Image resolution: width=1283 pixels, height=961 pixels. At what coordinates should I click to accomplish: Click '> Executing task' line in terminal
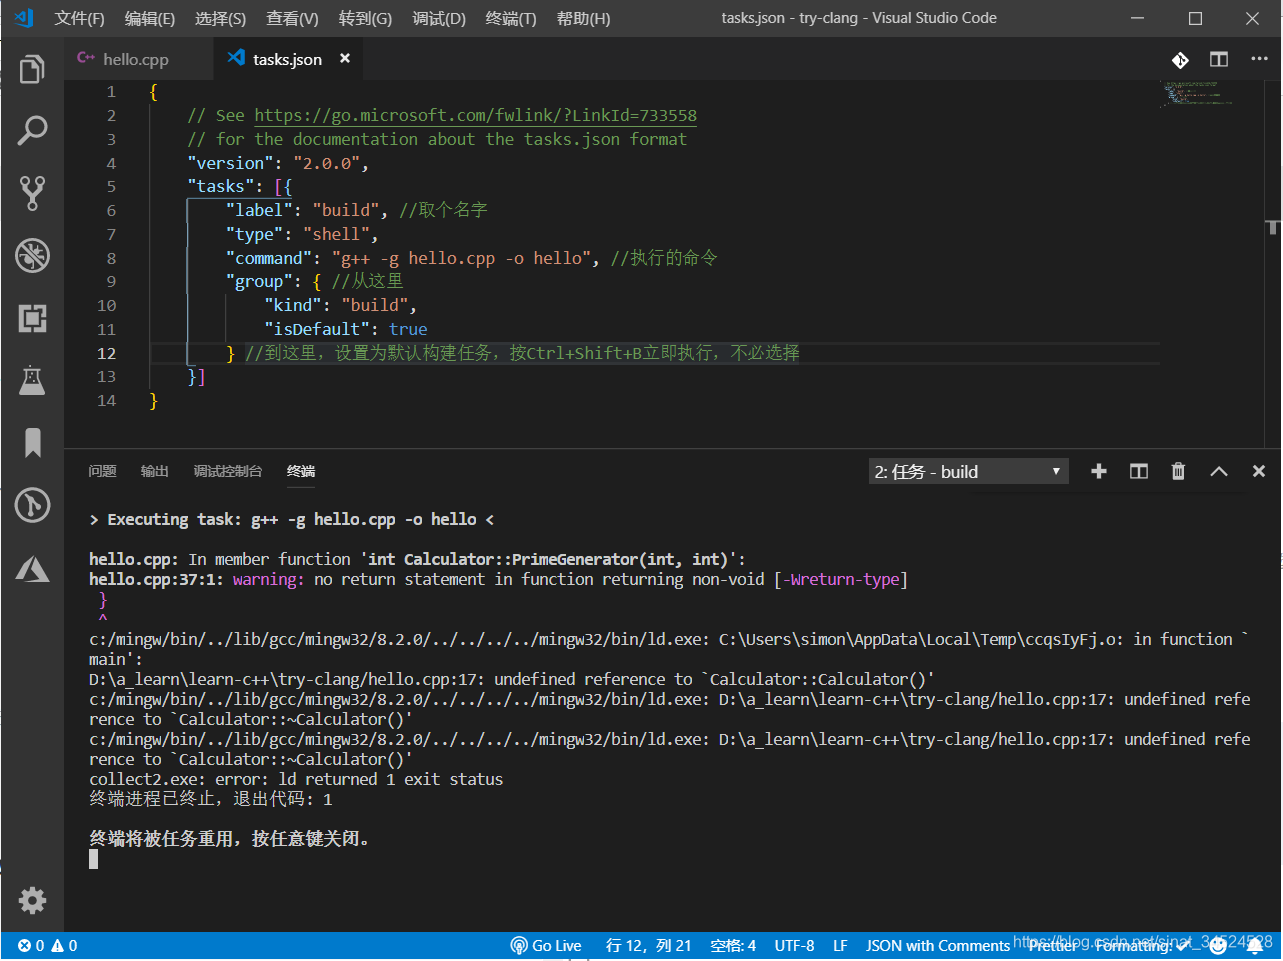[x=291, y=519]
